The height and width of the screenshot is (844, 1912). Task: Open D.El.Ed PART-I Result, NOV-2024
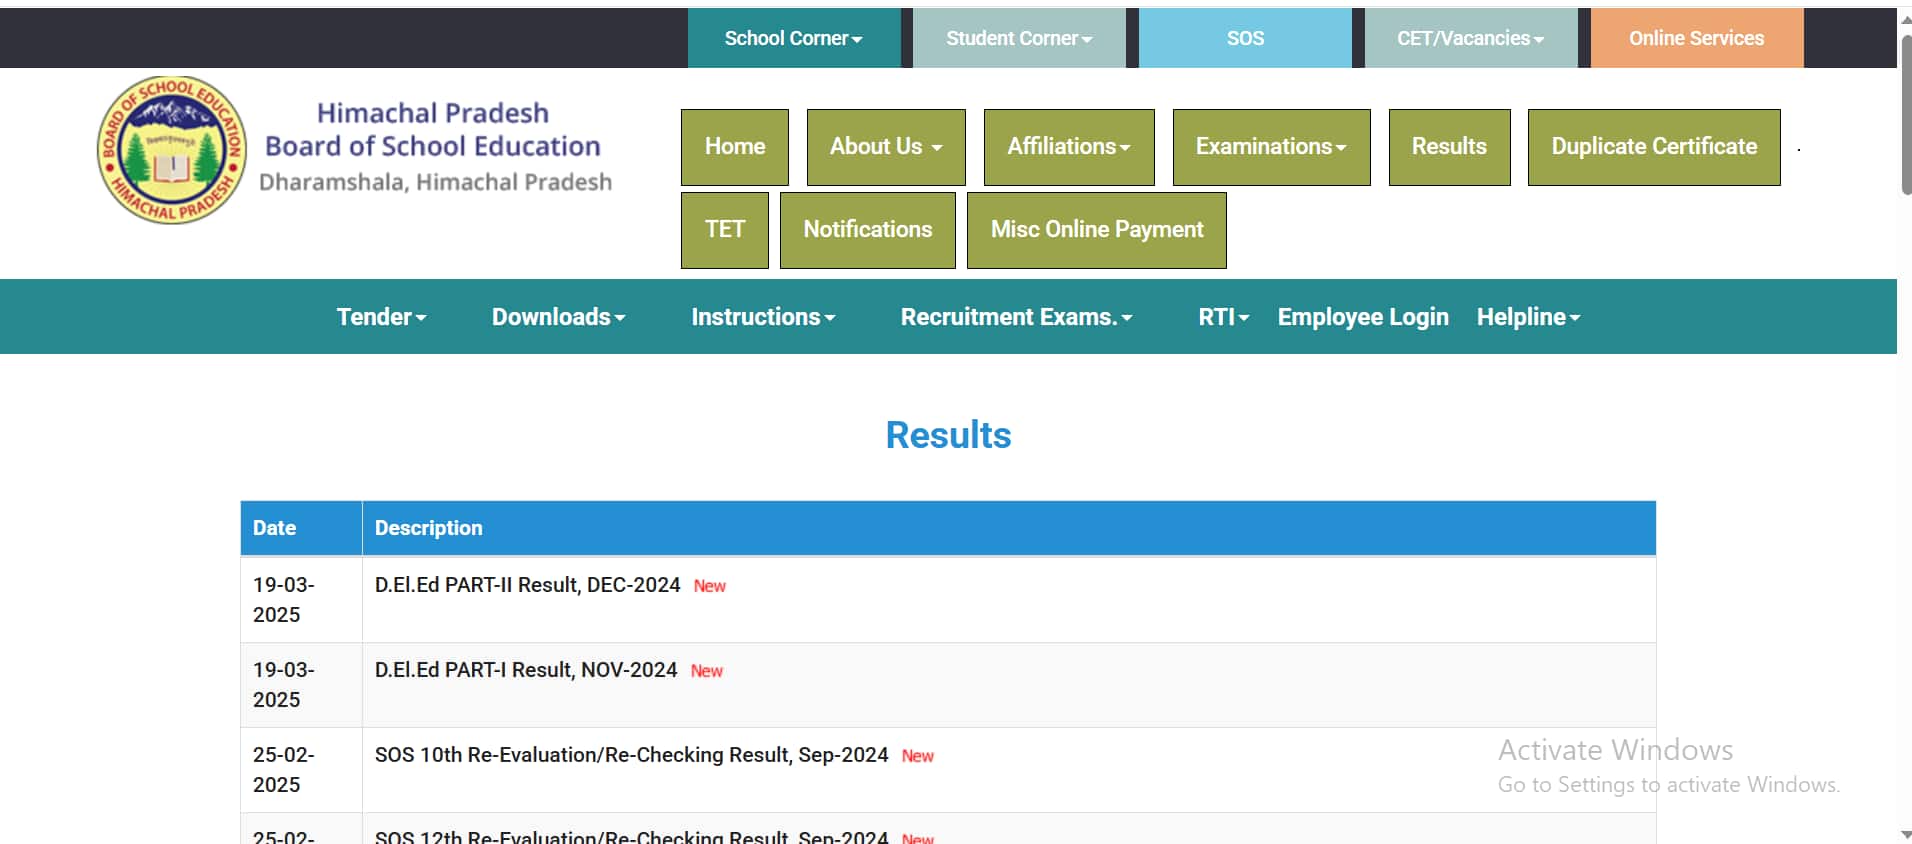[x=526, y=670]
